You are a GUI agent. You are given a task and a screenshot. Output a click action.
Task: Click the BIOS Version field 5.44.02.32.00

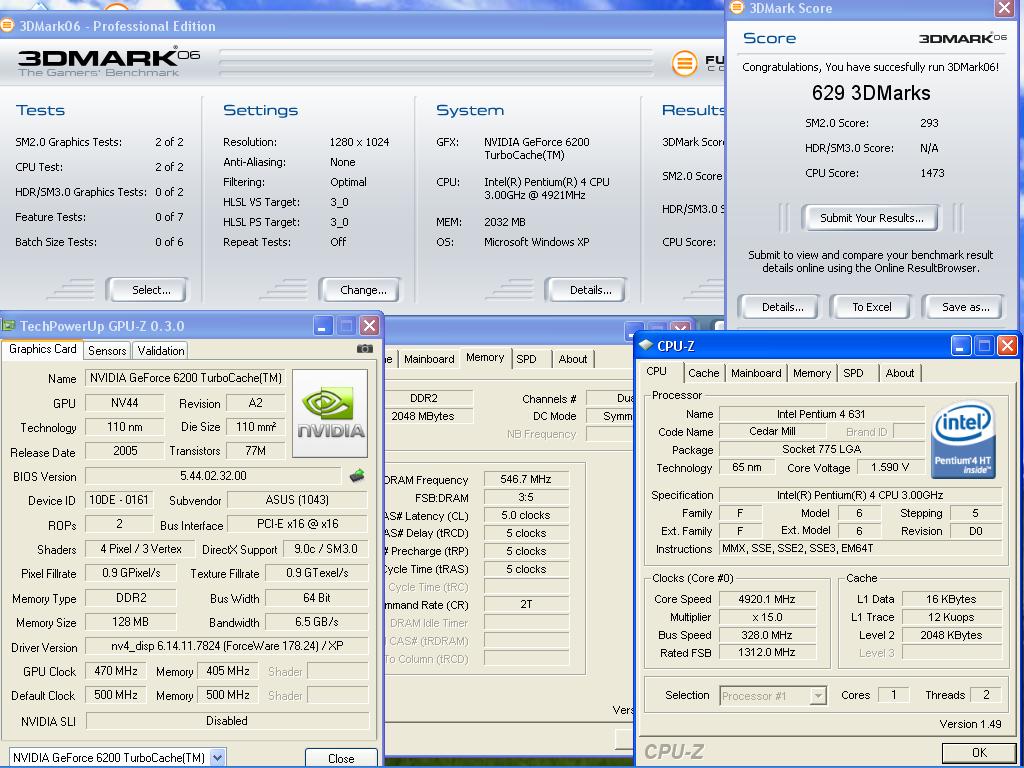click(x=213, y=476)
